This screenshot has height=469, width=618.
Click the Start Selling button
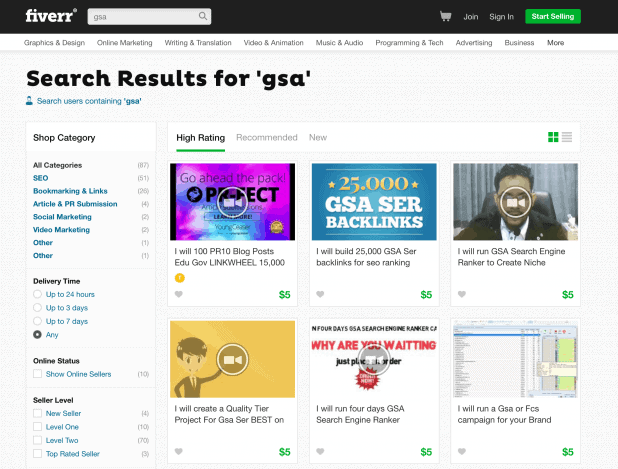tap(553, 17)
